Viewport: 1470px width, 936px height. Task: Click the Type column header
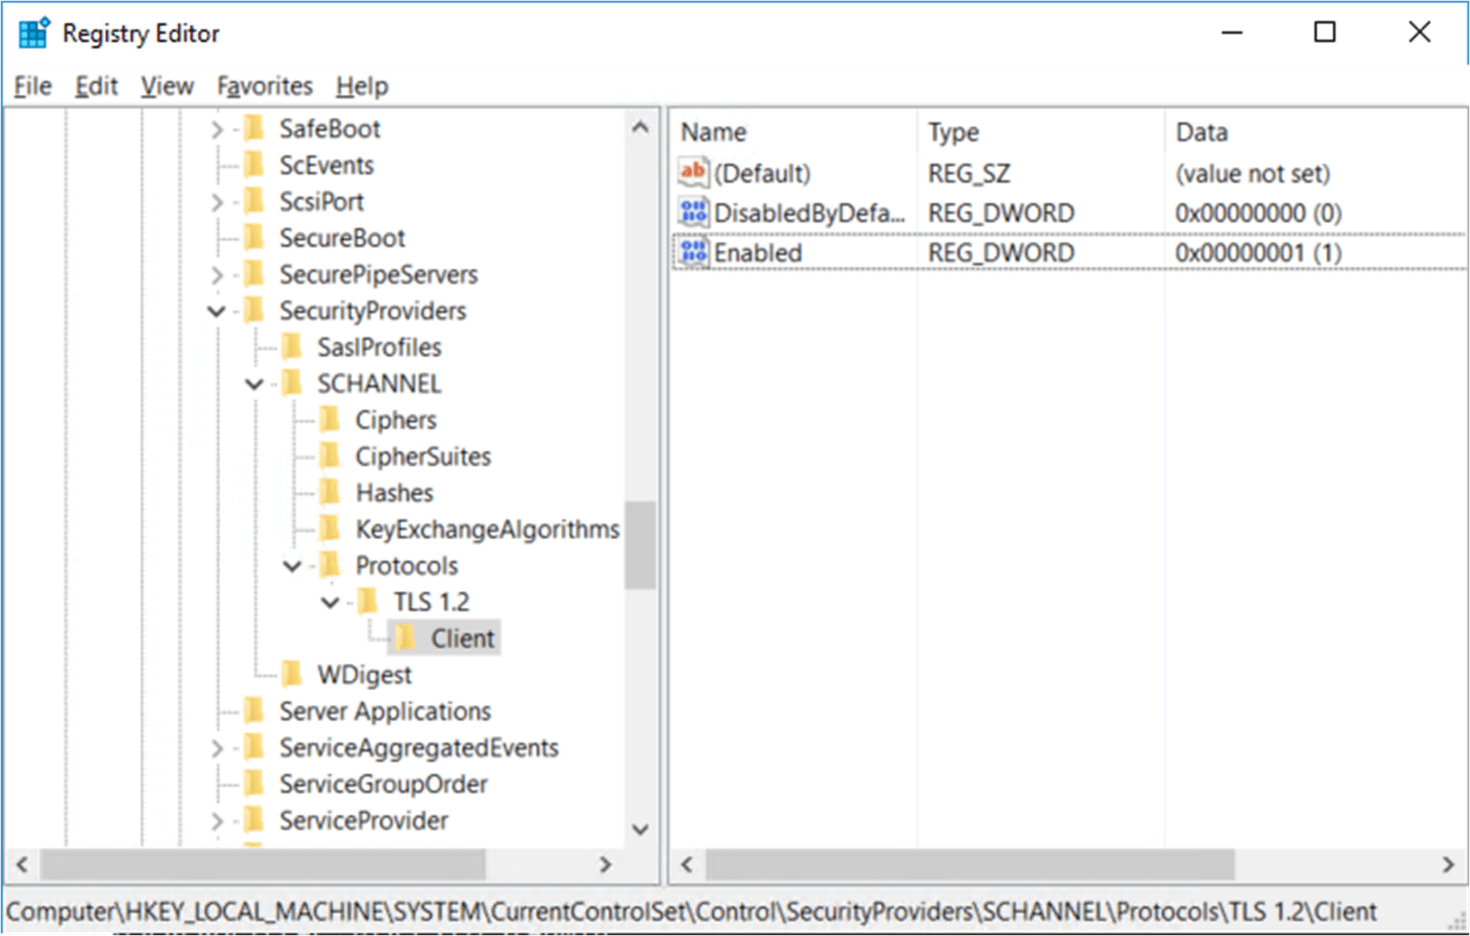[953, 131]
